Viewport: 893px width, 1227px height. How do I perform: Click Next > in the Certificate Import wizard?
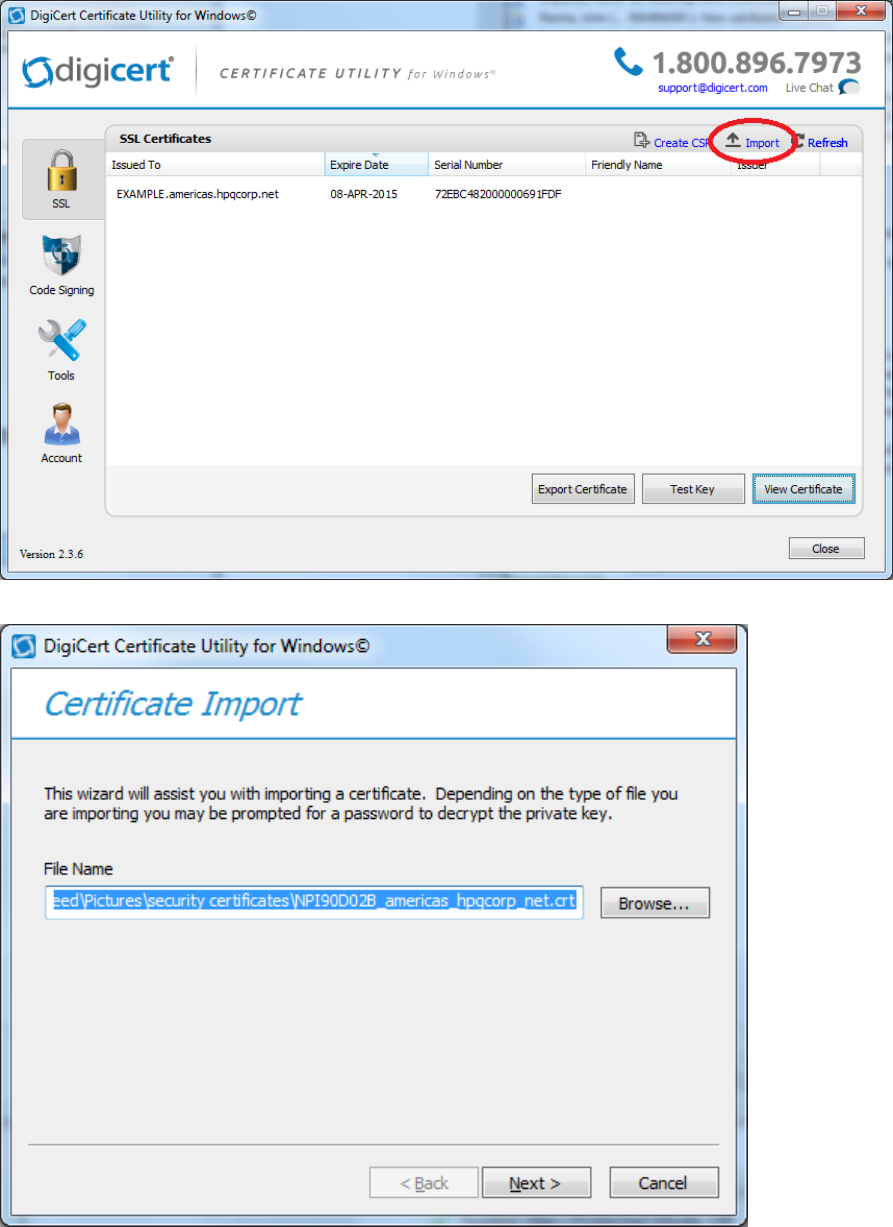point(536,1183)
